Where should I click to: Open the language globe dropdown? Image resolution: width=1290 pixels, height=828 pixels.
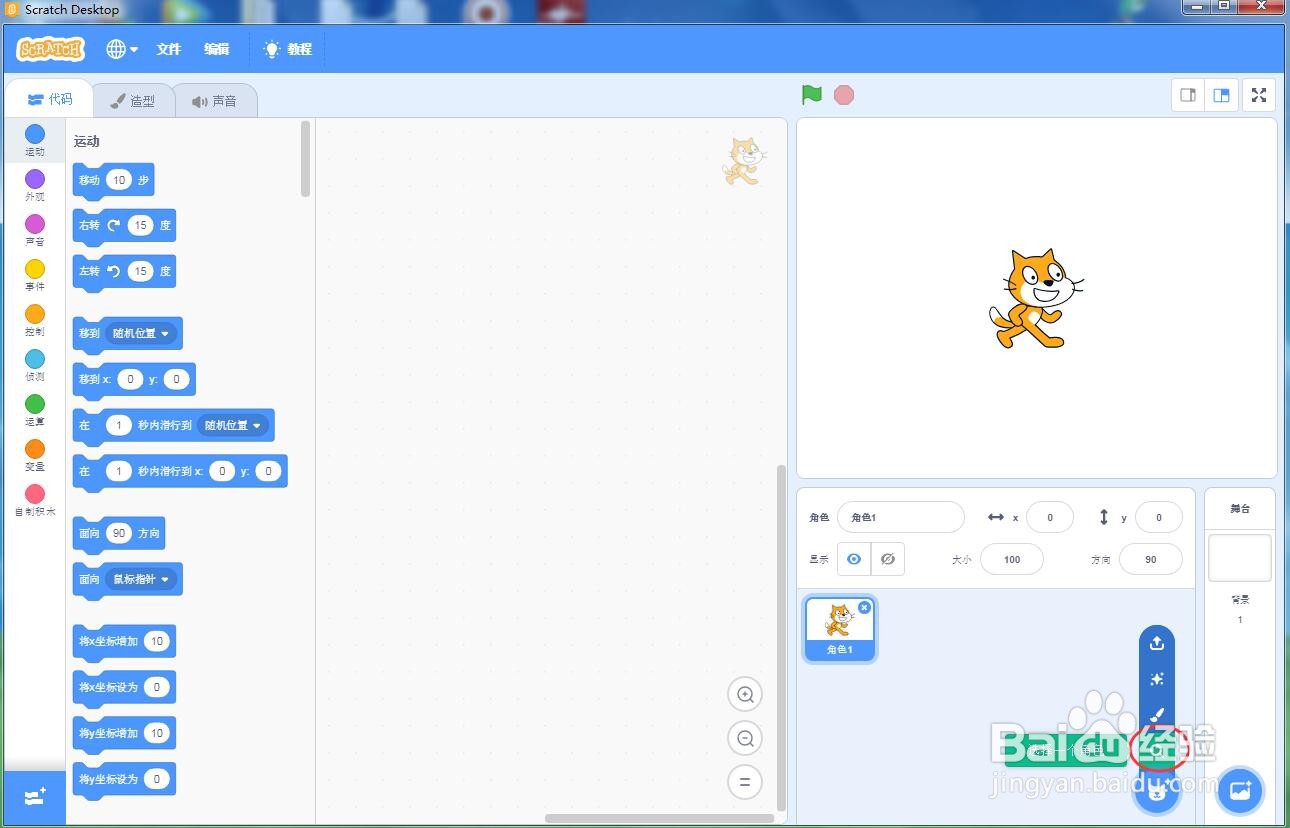(121, 48)
